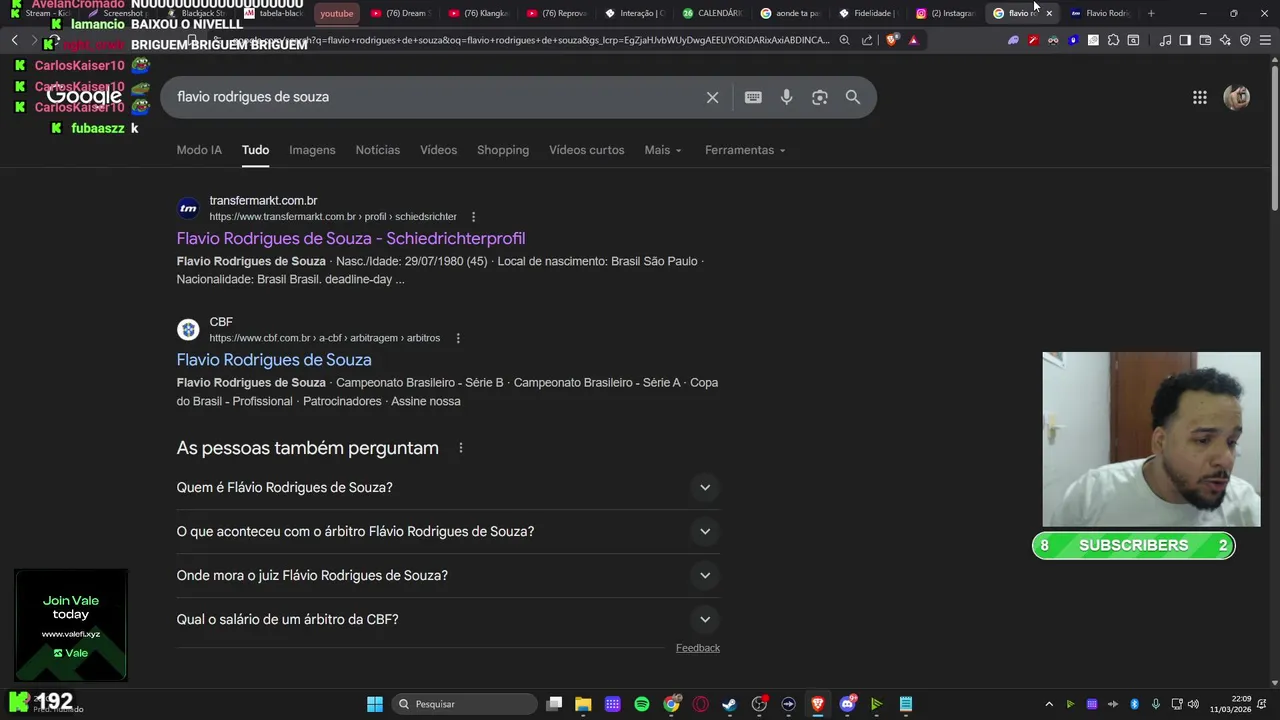Open the 'youtube' browser tab
Image resolution: width=1280 pixels, height=720 pixels.
pyautogui.click(x=337, y=13)
